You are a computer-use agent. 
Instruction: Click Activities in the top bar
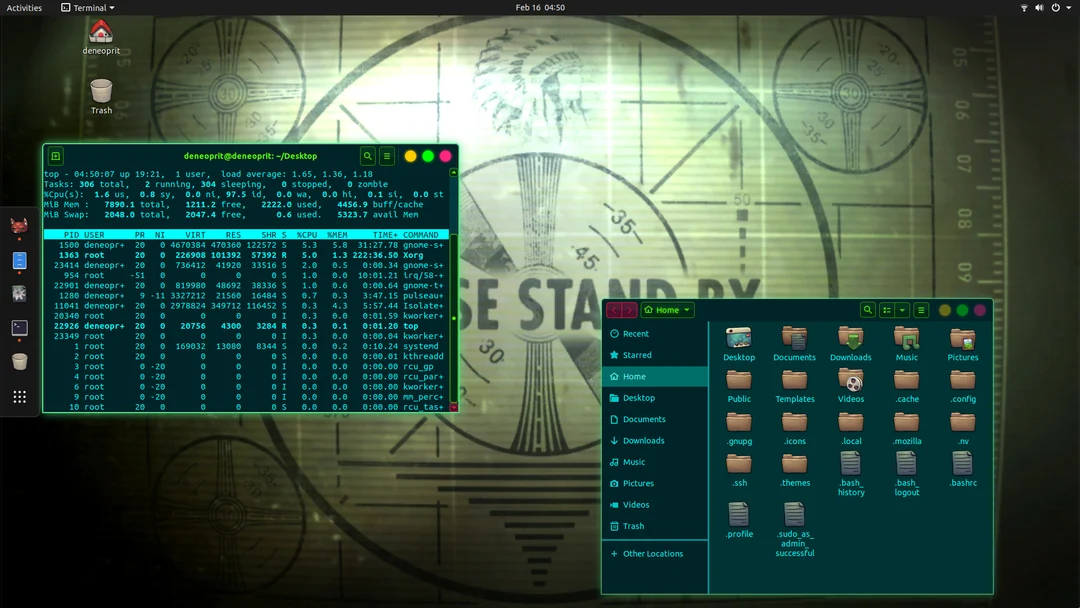(23, 7)
